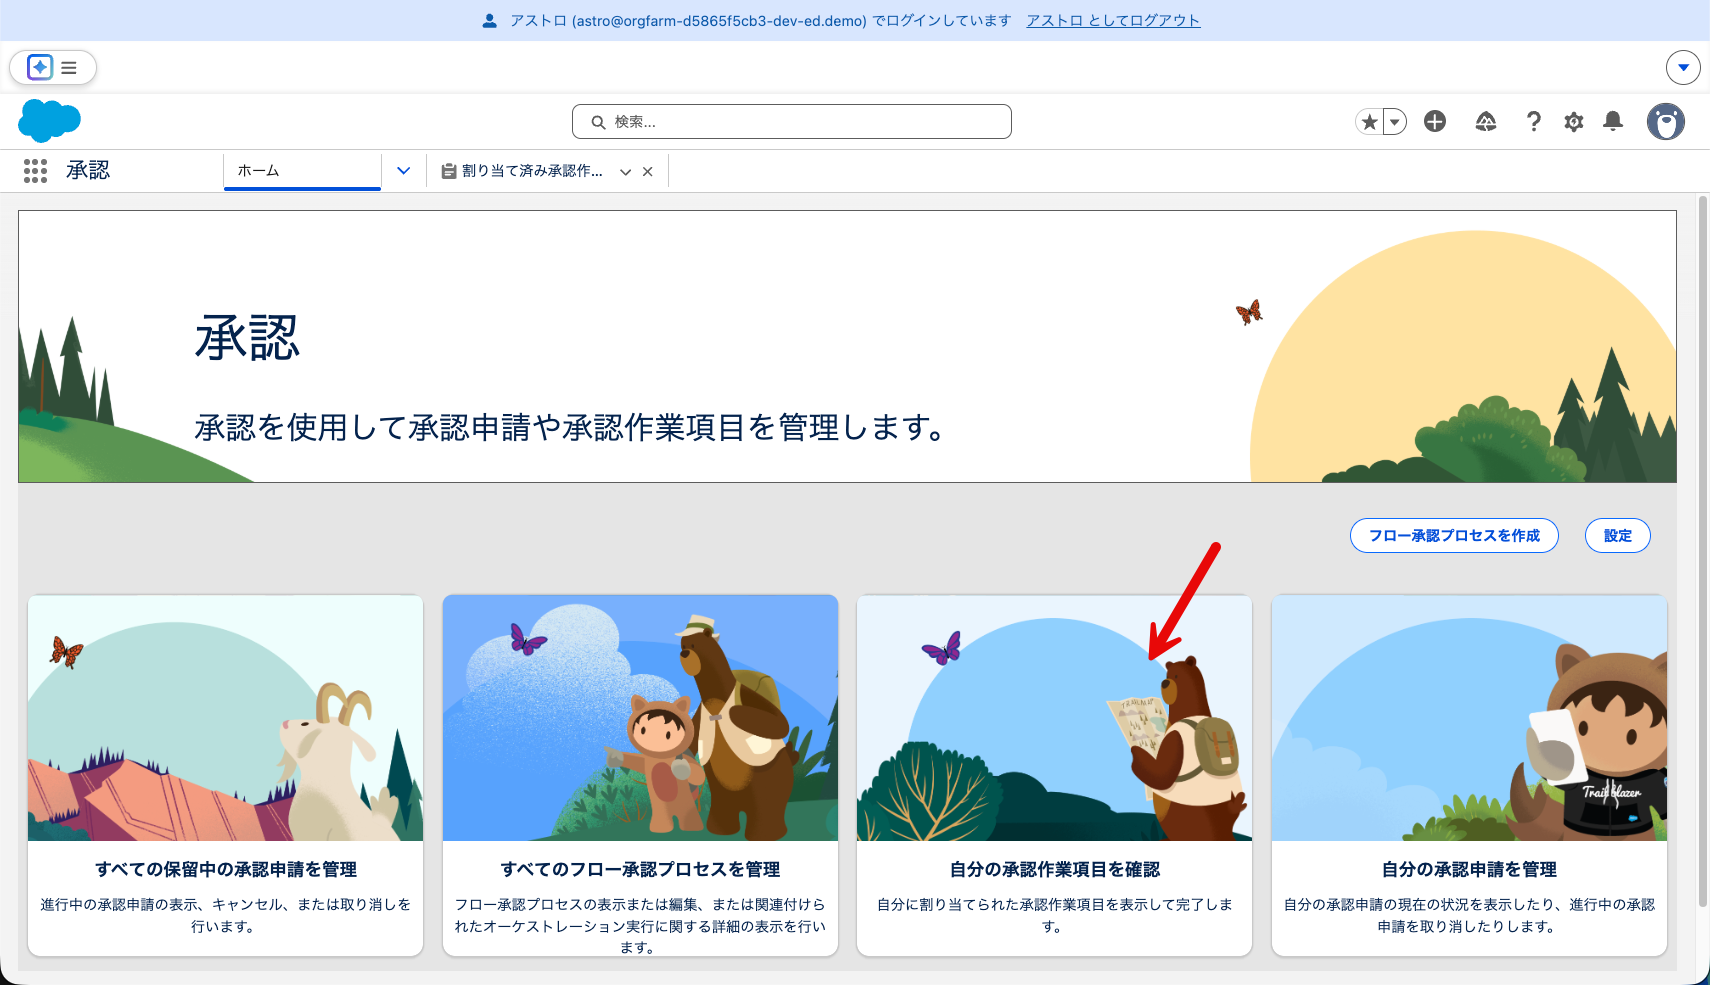The image size is (1710, 985).
Task: Click the 自分の承認申請の現在の状況 description text
Action: pyautogui.click(x=1469, y=915)
